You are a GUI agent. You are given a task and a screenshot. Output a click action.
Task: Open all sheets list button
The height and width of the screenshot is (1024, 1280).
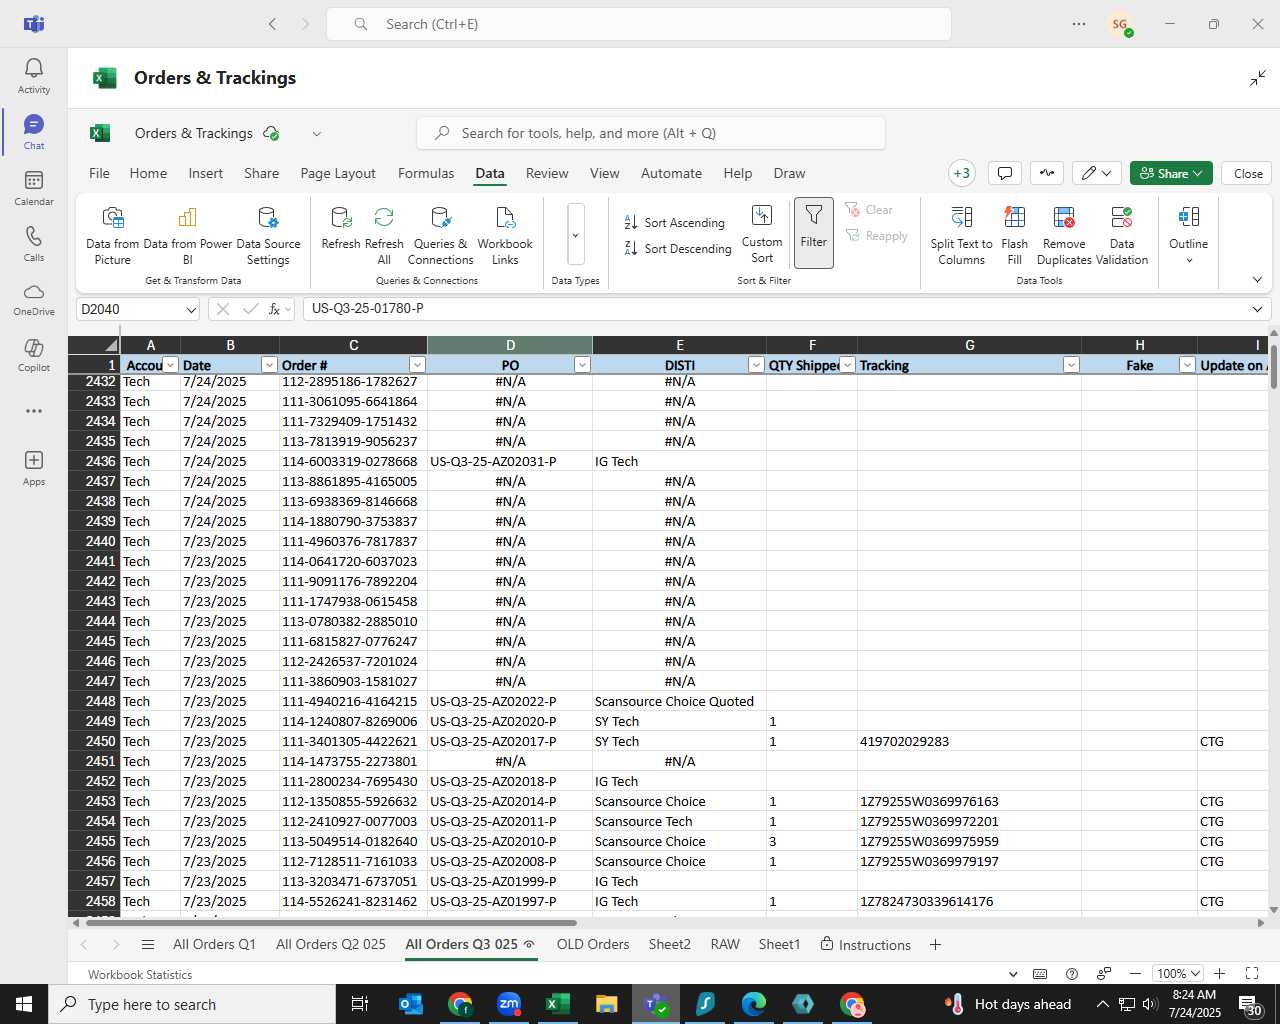click(x=148, y=944)
